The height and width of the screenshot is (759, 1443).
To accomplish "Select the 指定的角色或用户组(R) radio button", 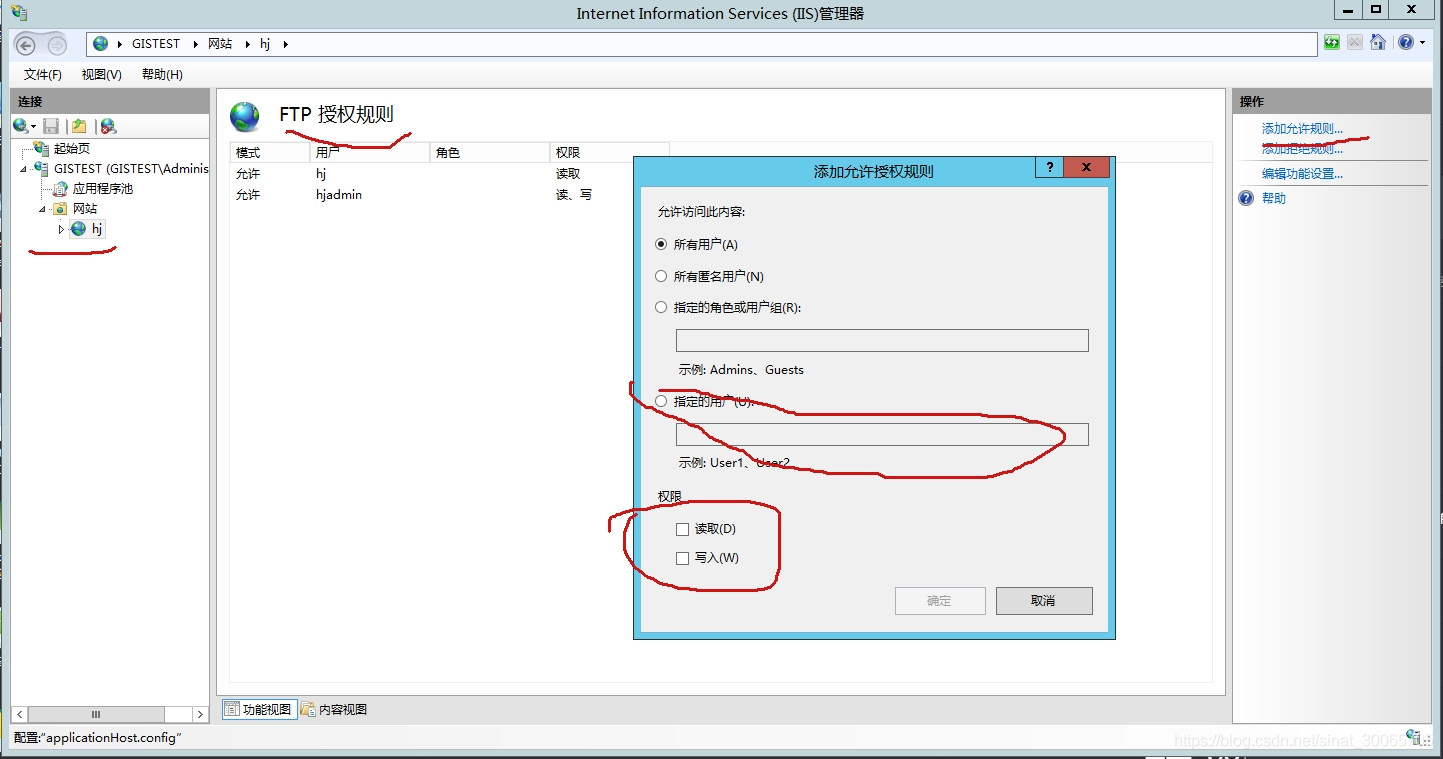I will 660,307.
